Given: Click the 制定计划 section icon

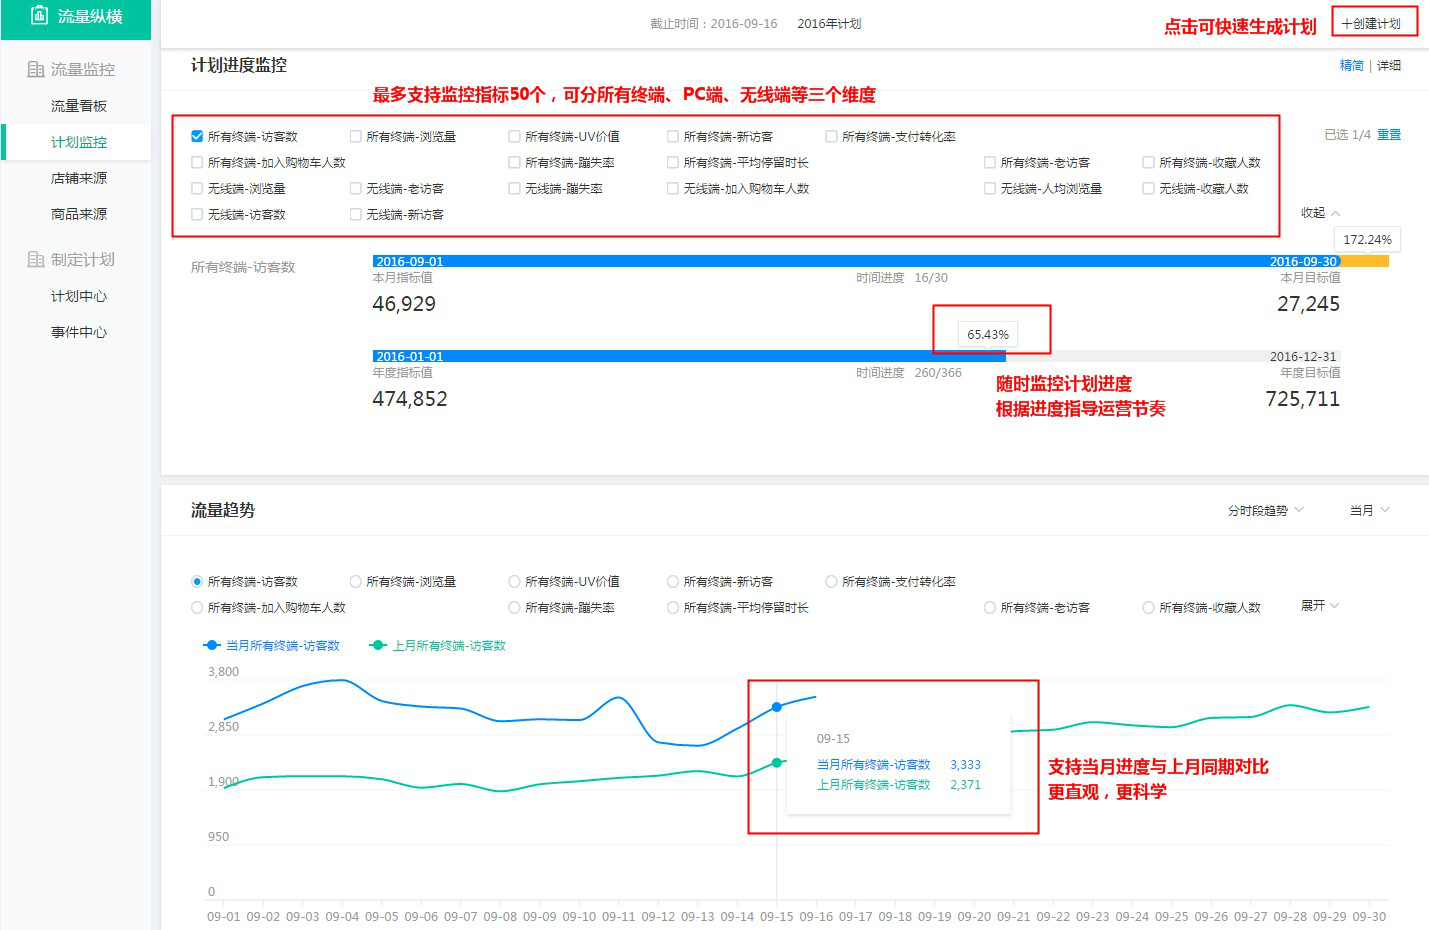Looking at the screenshot, I should (x=36, y=259).
